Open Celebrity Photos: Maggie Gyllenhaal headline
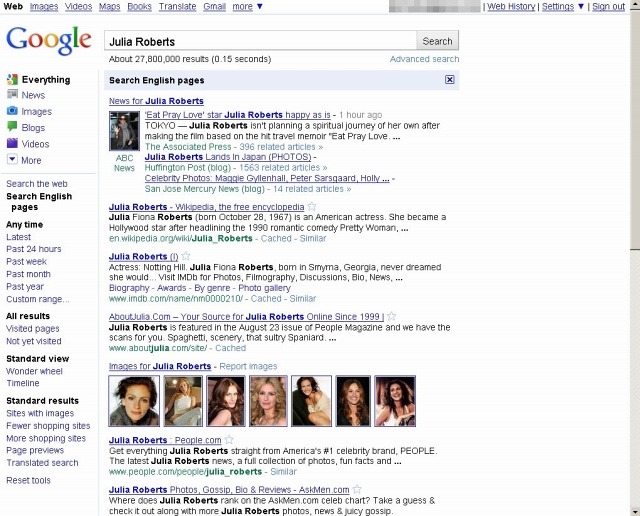640x516 pixels. (267, 178)
